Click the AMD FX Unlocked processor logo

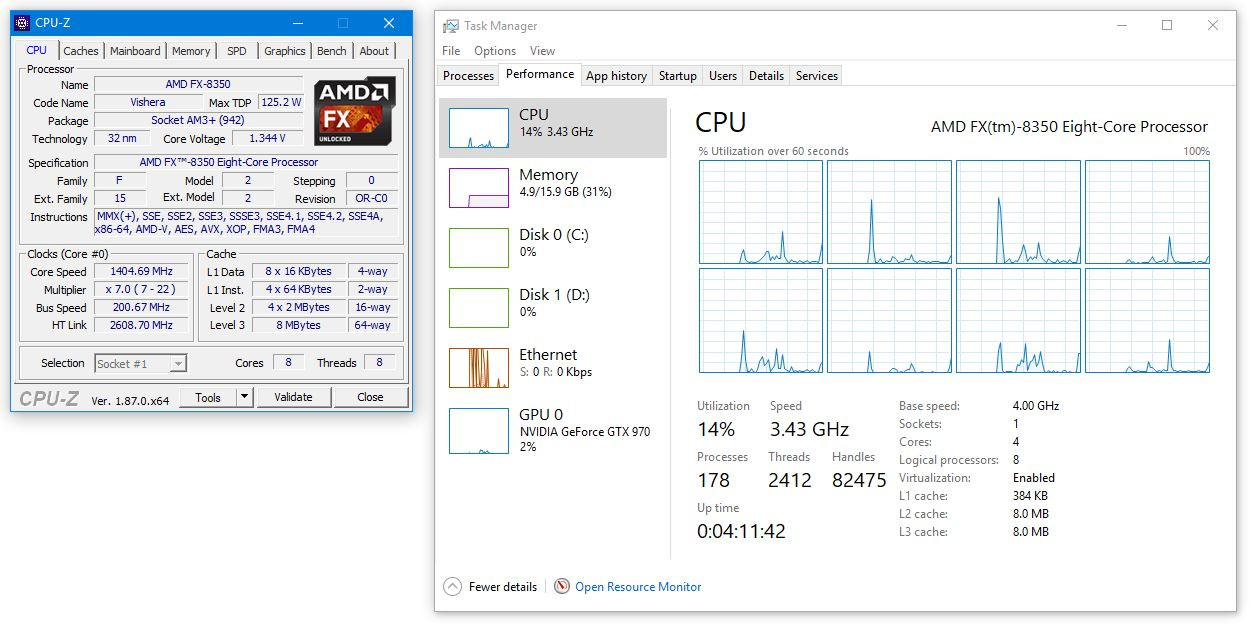[354, 111]
